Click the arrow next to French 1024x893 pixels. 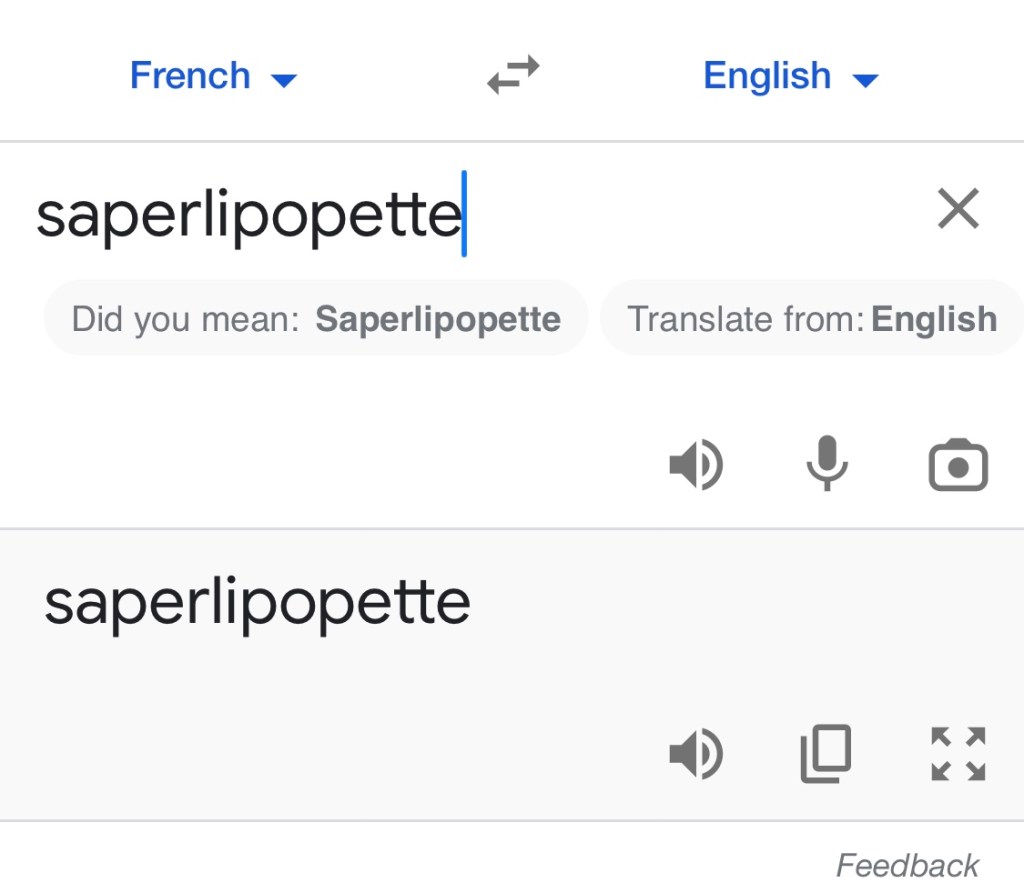285,80
